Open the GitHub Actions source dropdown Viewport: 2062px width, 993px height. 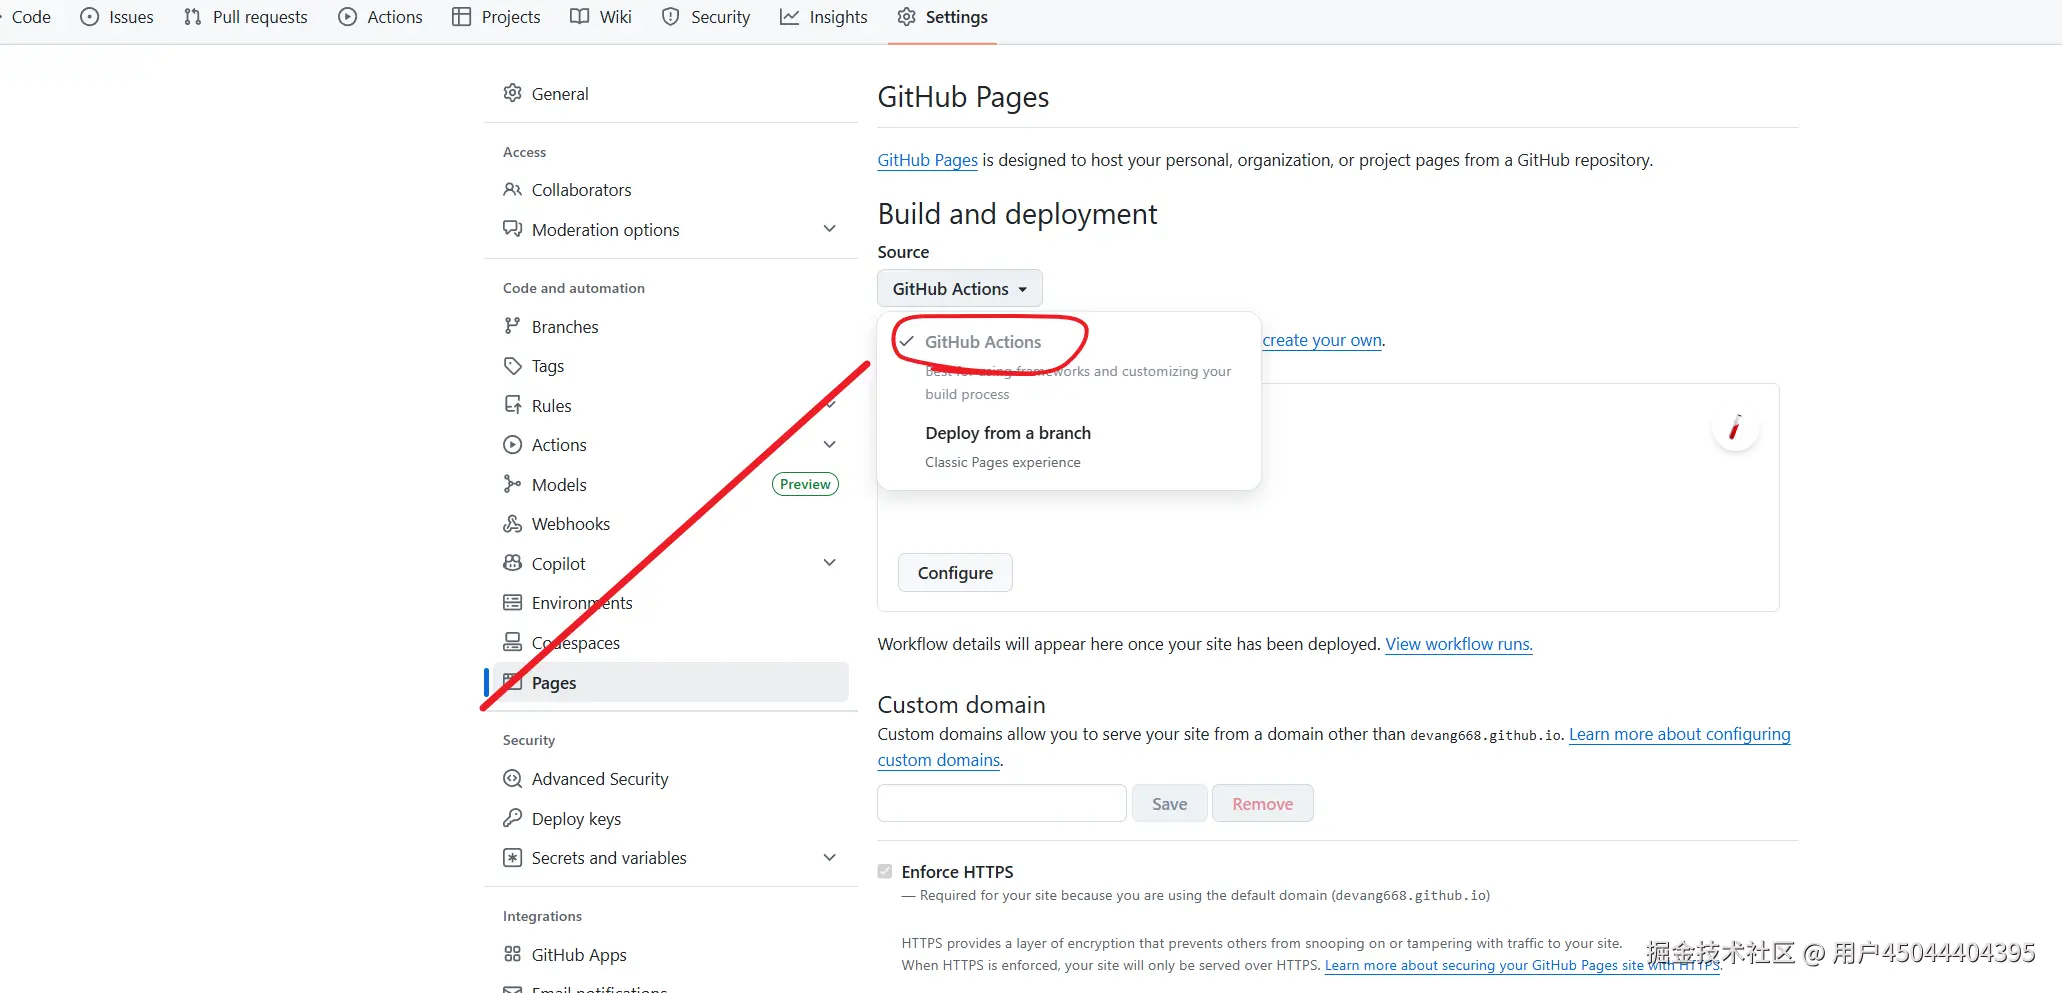960,288
